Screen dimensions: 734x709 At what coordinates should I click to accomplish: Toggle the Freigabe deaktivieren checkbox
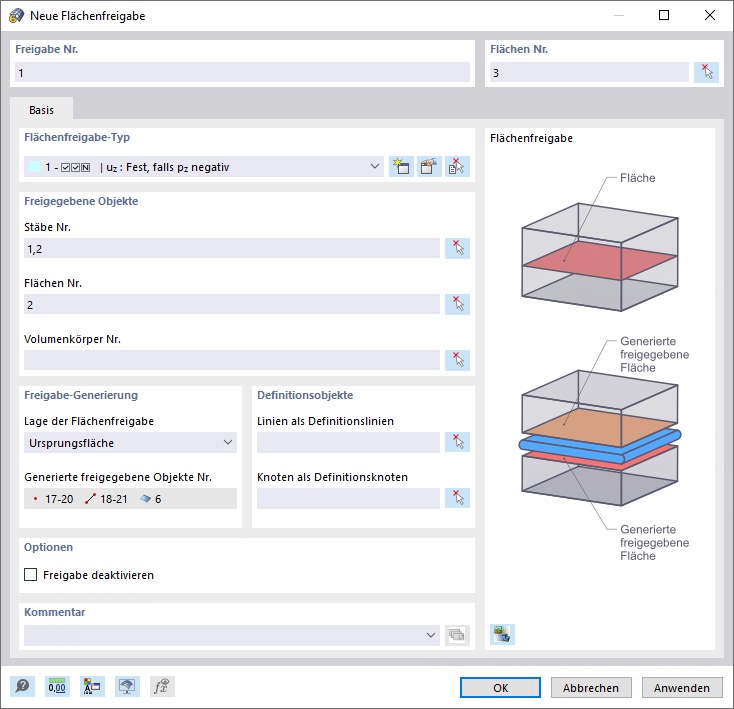[x=30, y=575]
